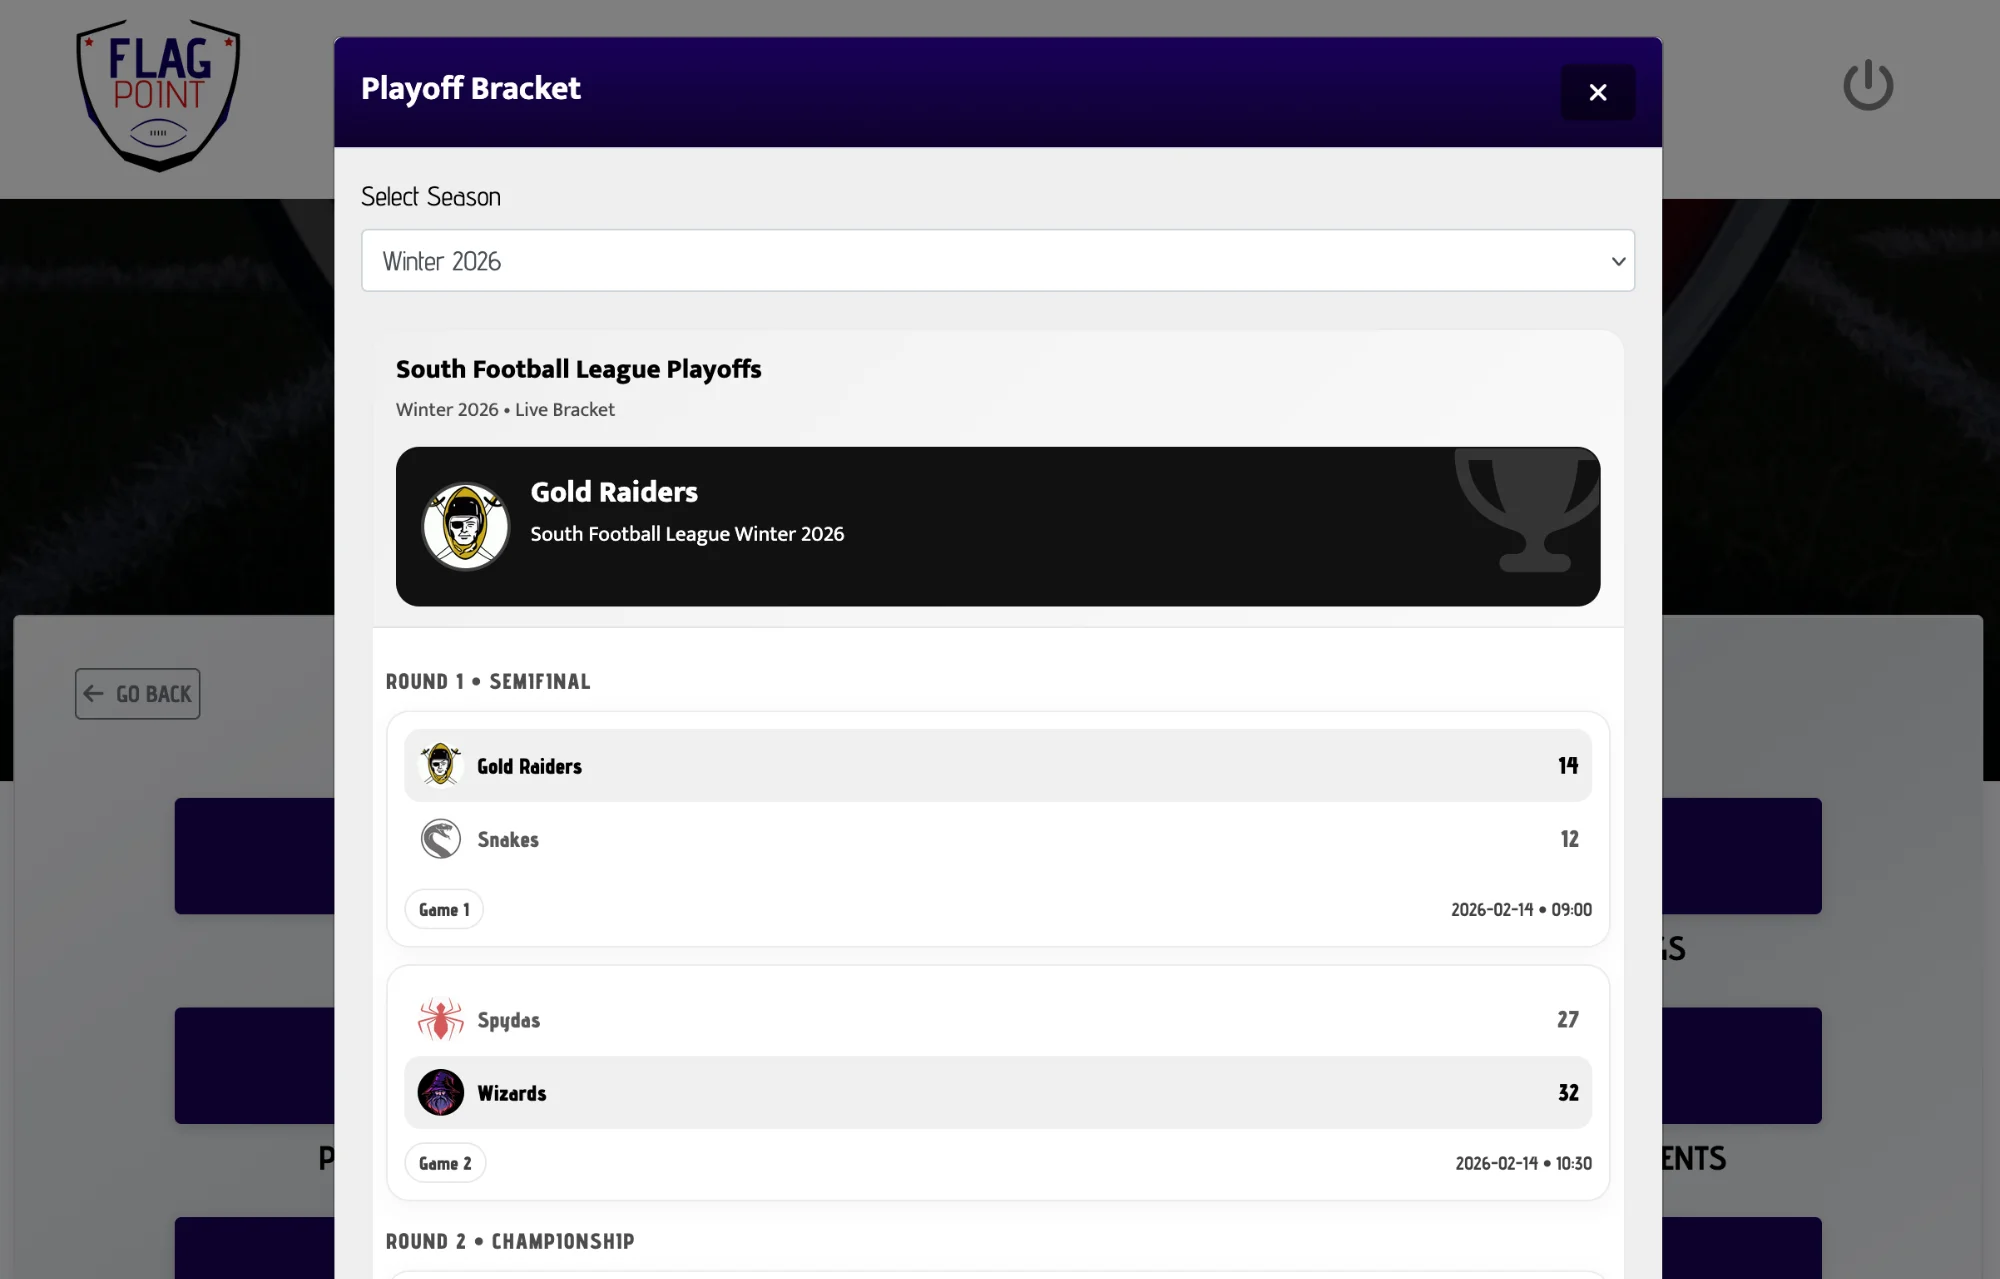Select the Round 1 Semifinal header
This screenshot has height=1279, width=2000.
(488, 681)
